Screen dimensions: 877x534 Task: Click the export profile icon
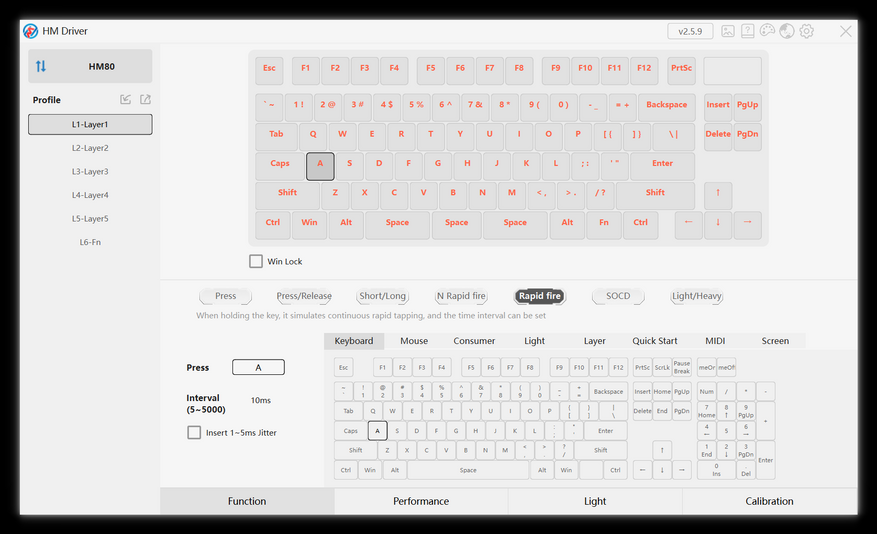(145, 100)
